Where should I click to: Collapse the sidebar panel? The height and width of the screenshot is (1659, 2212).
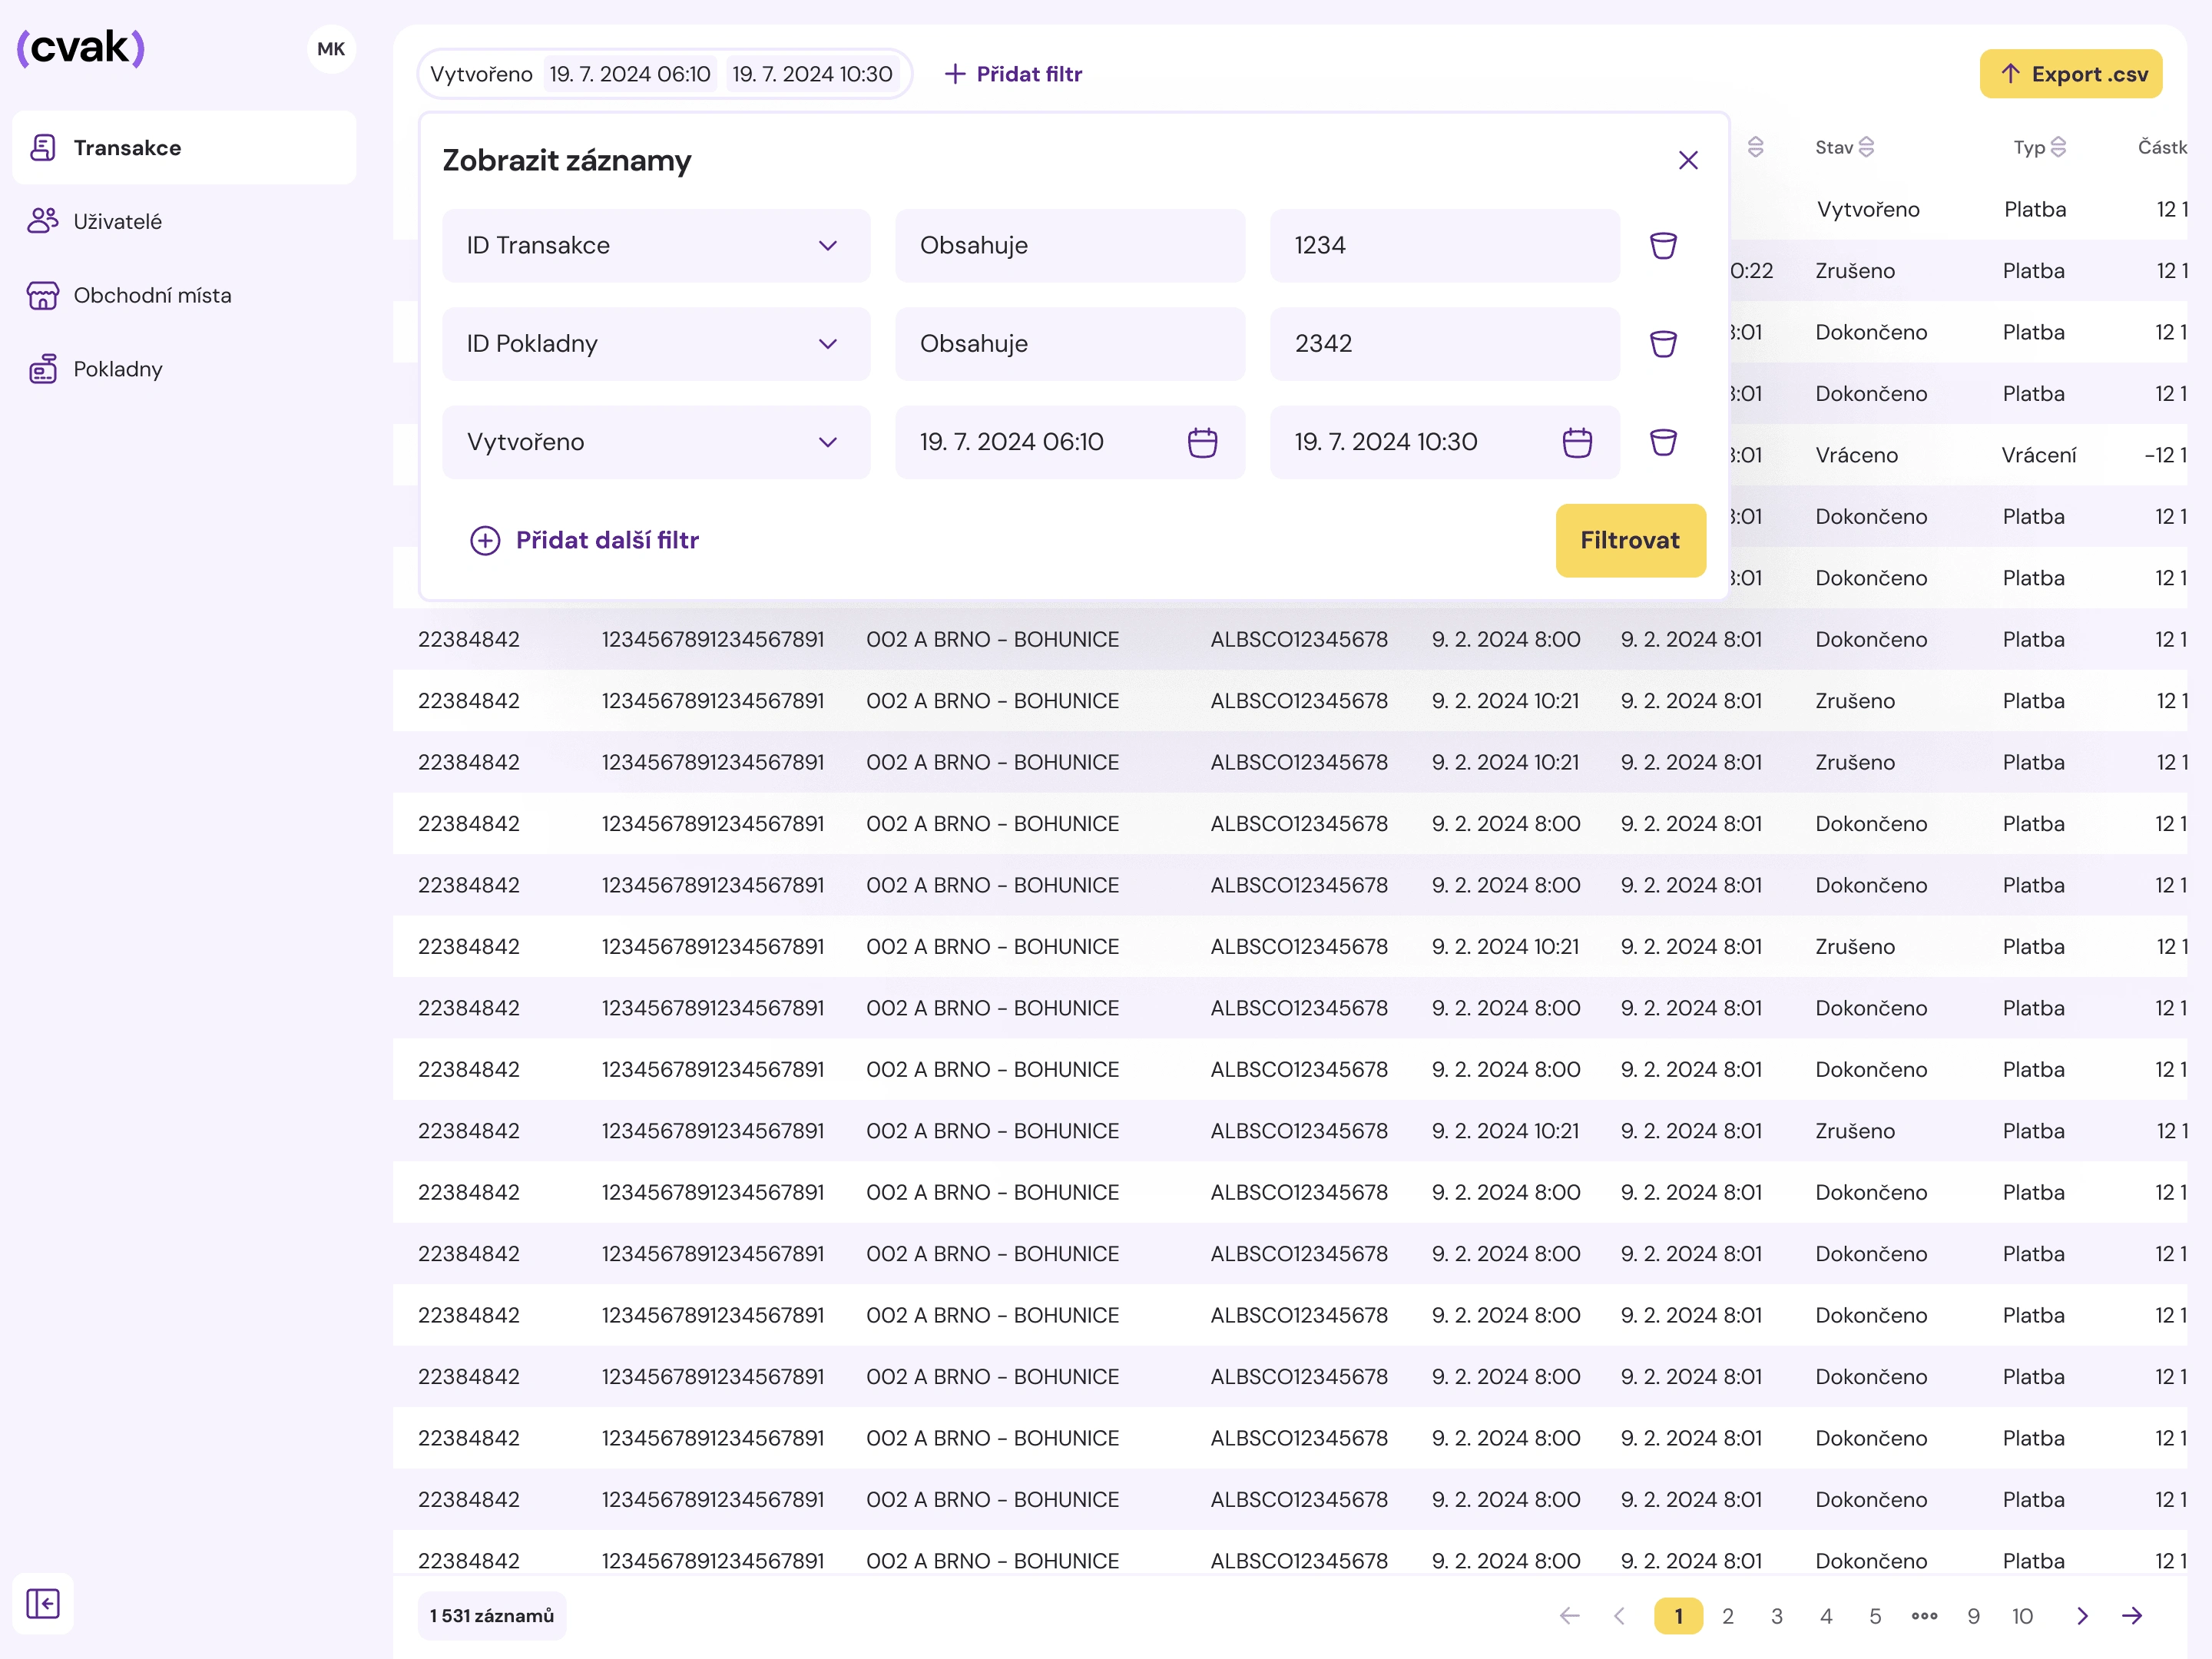coord(43,1603)
